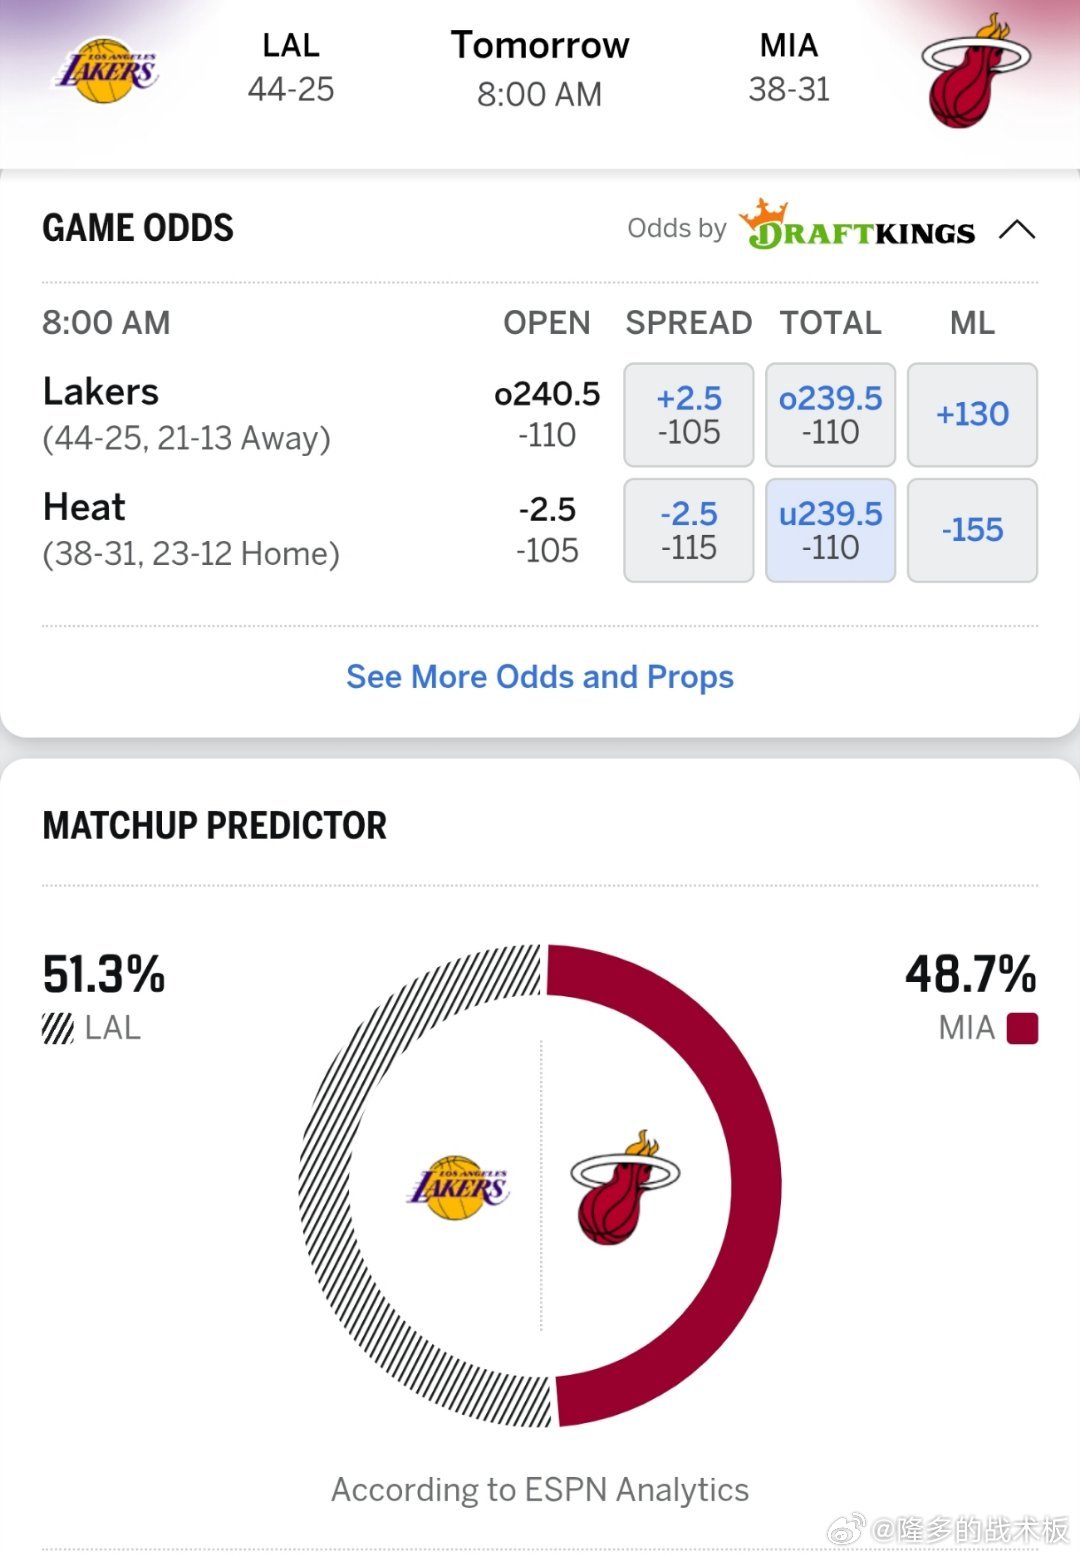Viewport: 1080px width, 1556px height.
Task: Open the Heat -155 moneyline odds
Action: pos(972,530)
